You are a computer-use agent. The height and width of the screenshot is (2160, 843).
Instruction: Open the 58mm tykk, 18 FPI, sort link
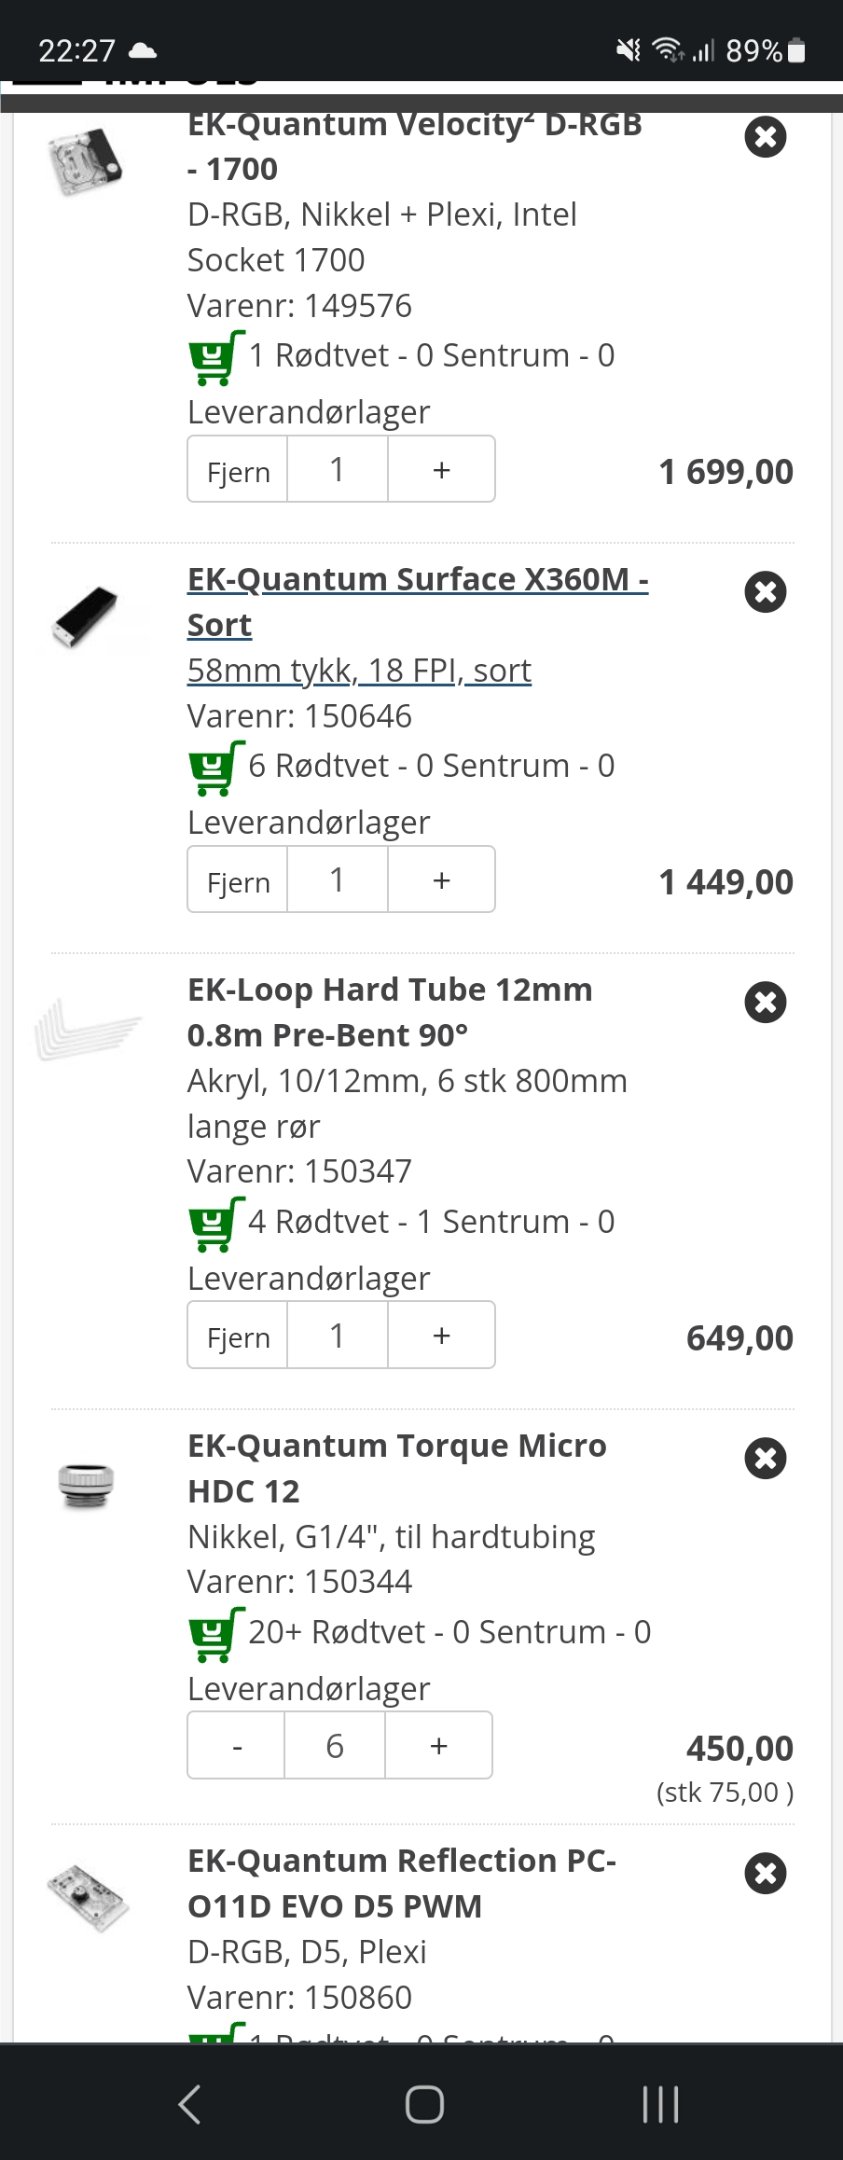(x=359, y=670)
